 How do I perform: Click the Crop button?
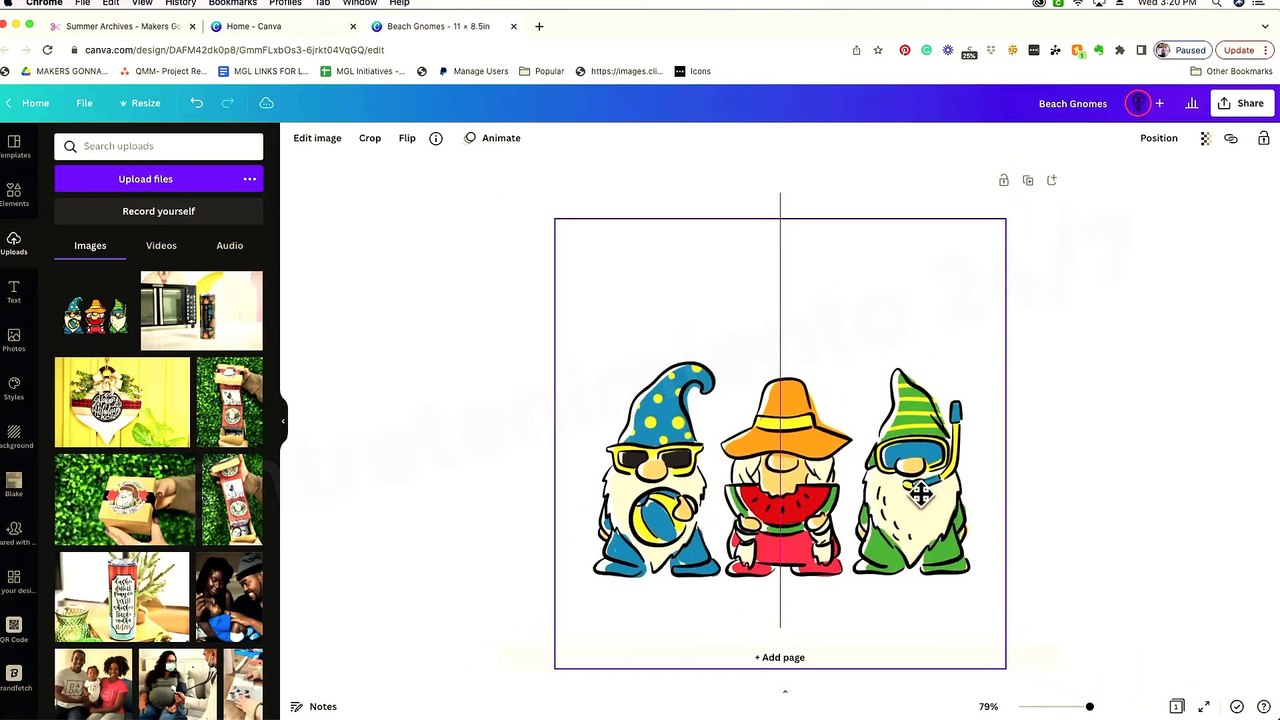[370, 138]
